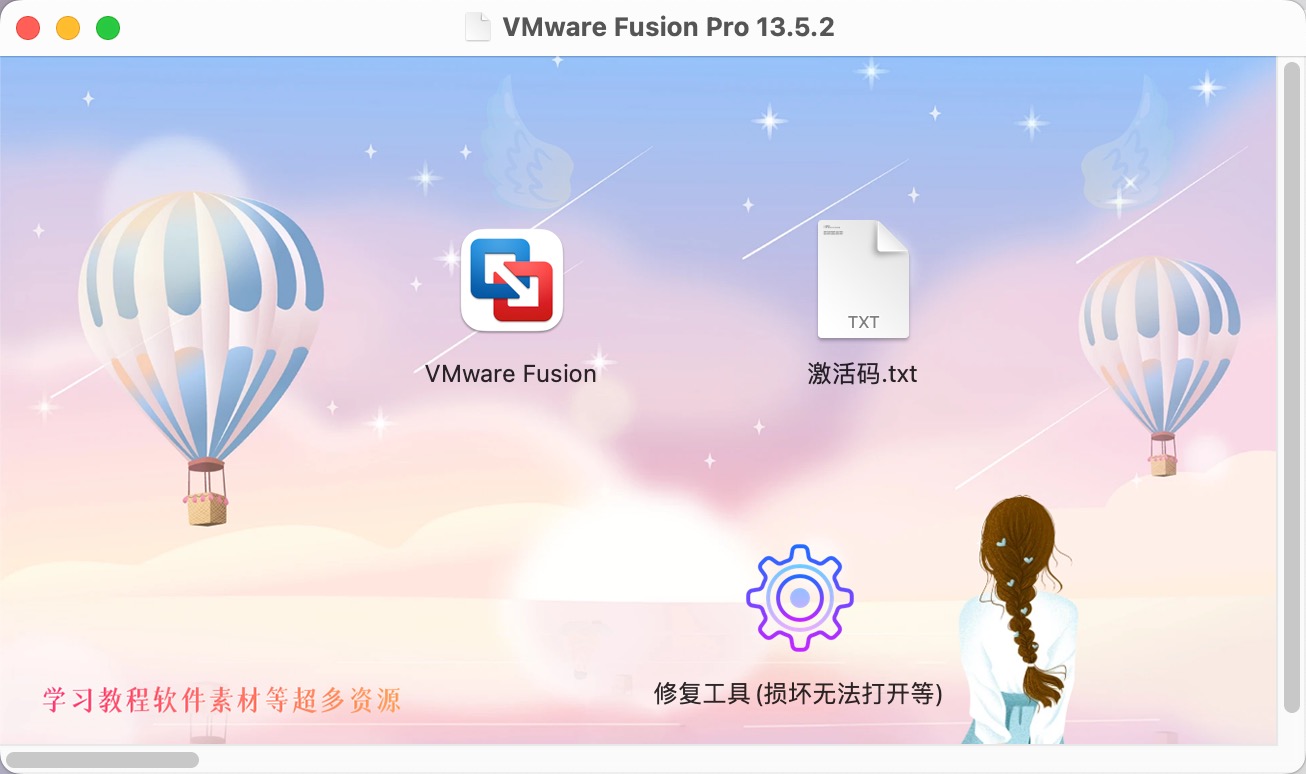Click the empty vertical scrollbar track below thumb
The height and width of the screenshot is (774, 1306).
(x=1292, y=727)
